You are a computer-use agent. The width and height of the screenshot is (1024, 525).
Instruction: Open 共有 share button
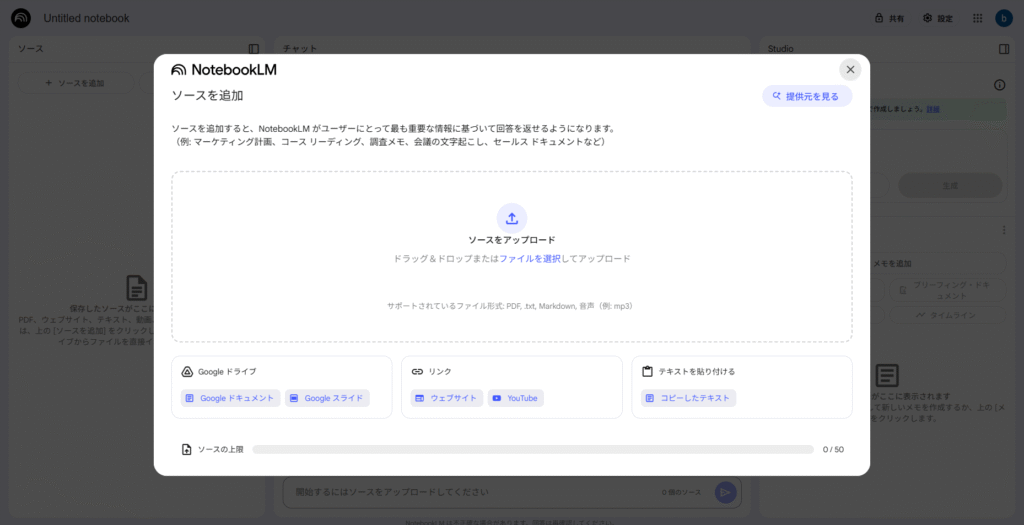click(x=889, y=18)
